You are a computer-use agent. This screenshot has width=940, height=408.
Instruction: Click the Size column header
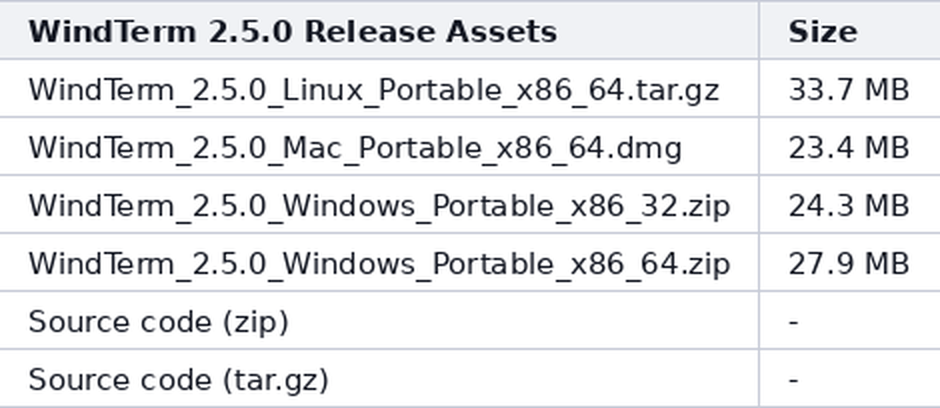(822, 32)
